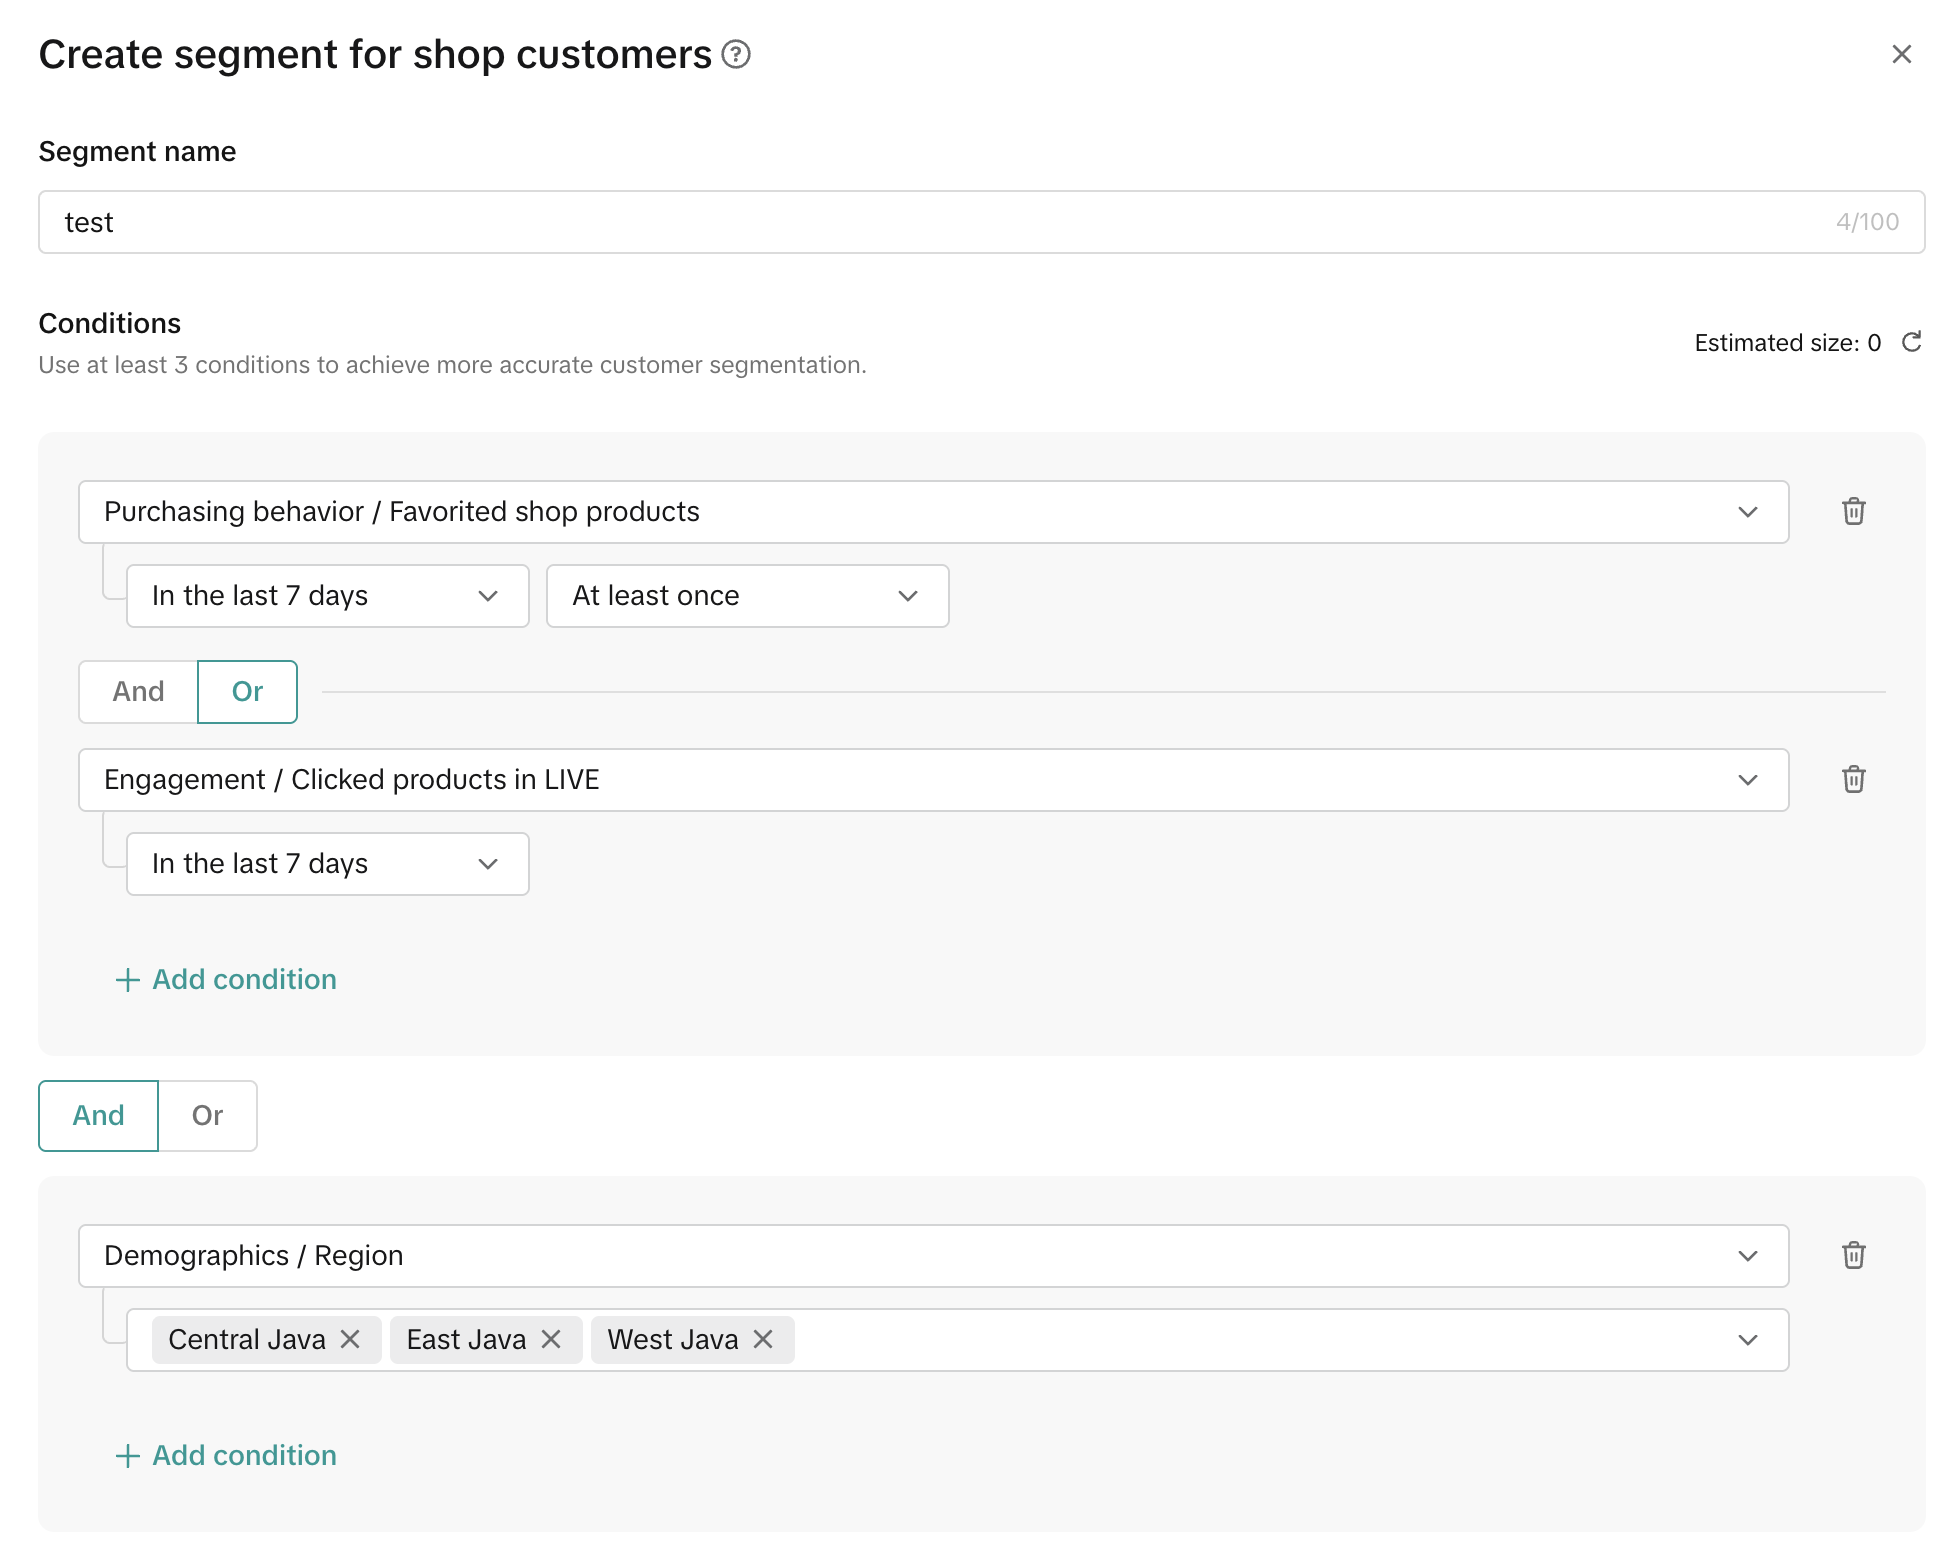This screenshot has height=1542, width=1944.
Task: Add condition to the first group
Action: (226, 979)
